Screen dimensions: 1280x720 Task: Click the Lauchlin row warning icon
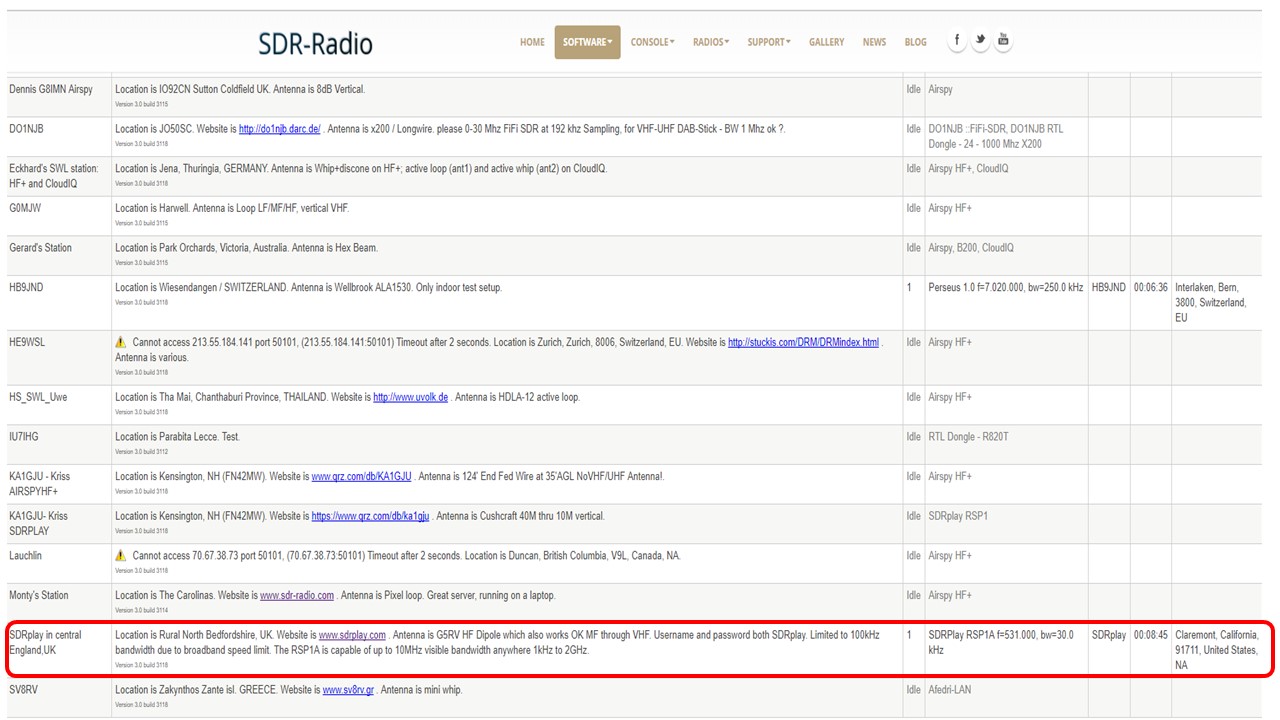pos(120,555)
